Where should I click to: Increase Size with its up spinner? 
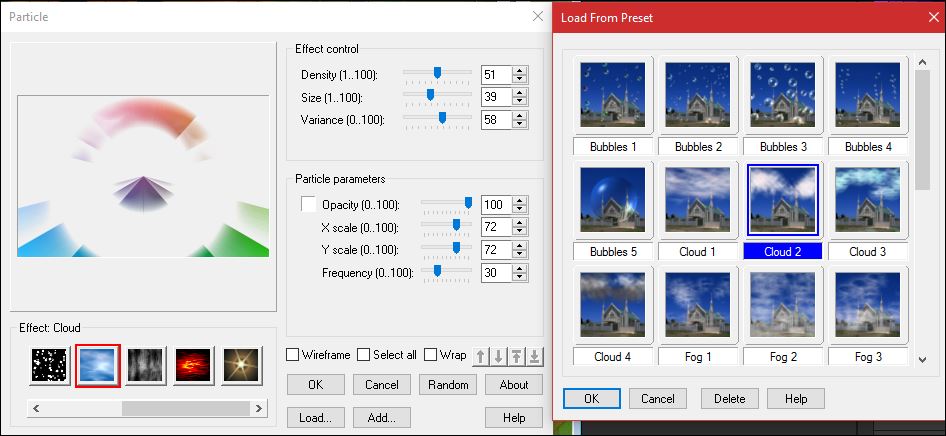point(519,93)
